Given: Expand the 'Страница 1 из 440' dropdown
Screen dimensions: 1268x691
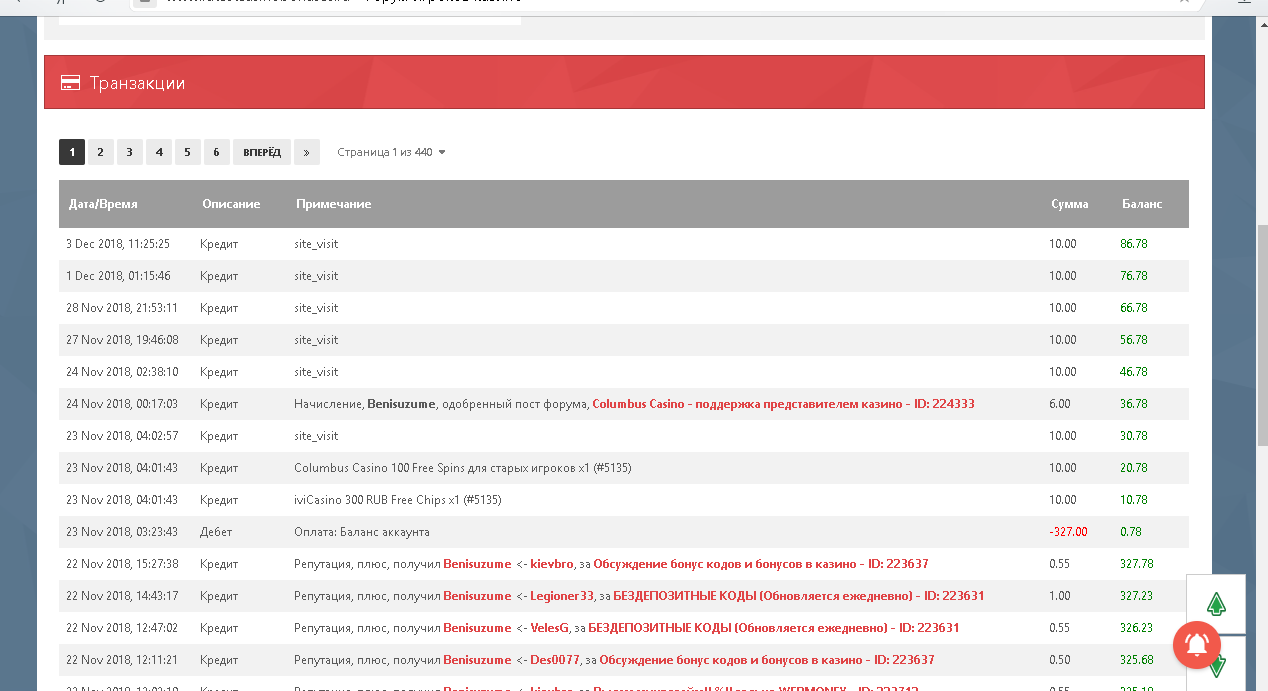Looking at the screenshot, I should pos(391,152).
